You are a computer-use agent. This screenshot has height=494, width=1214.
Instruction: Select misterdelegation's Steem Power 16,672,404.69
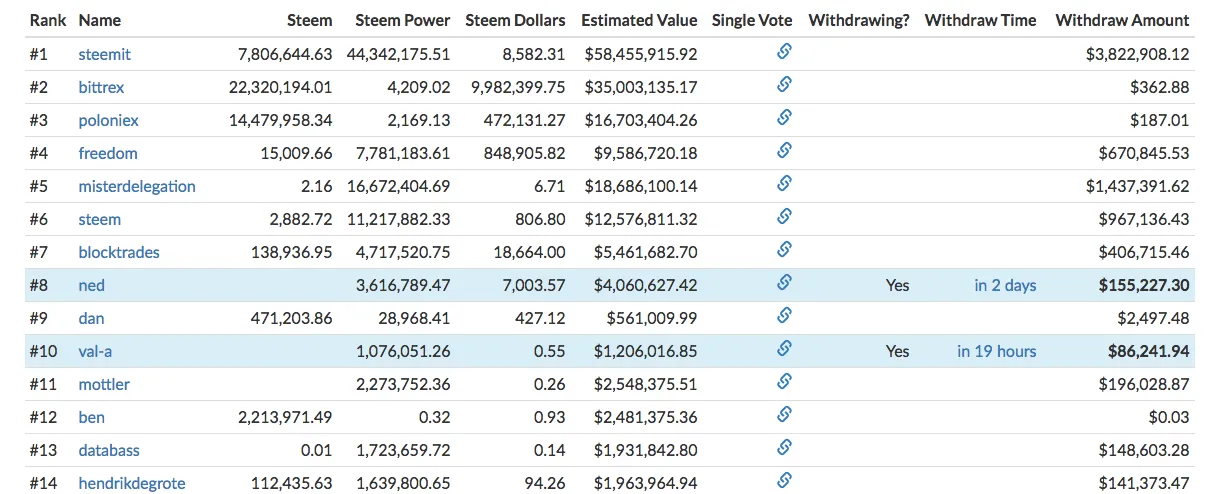[399, 186]
